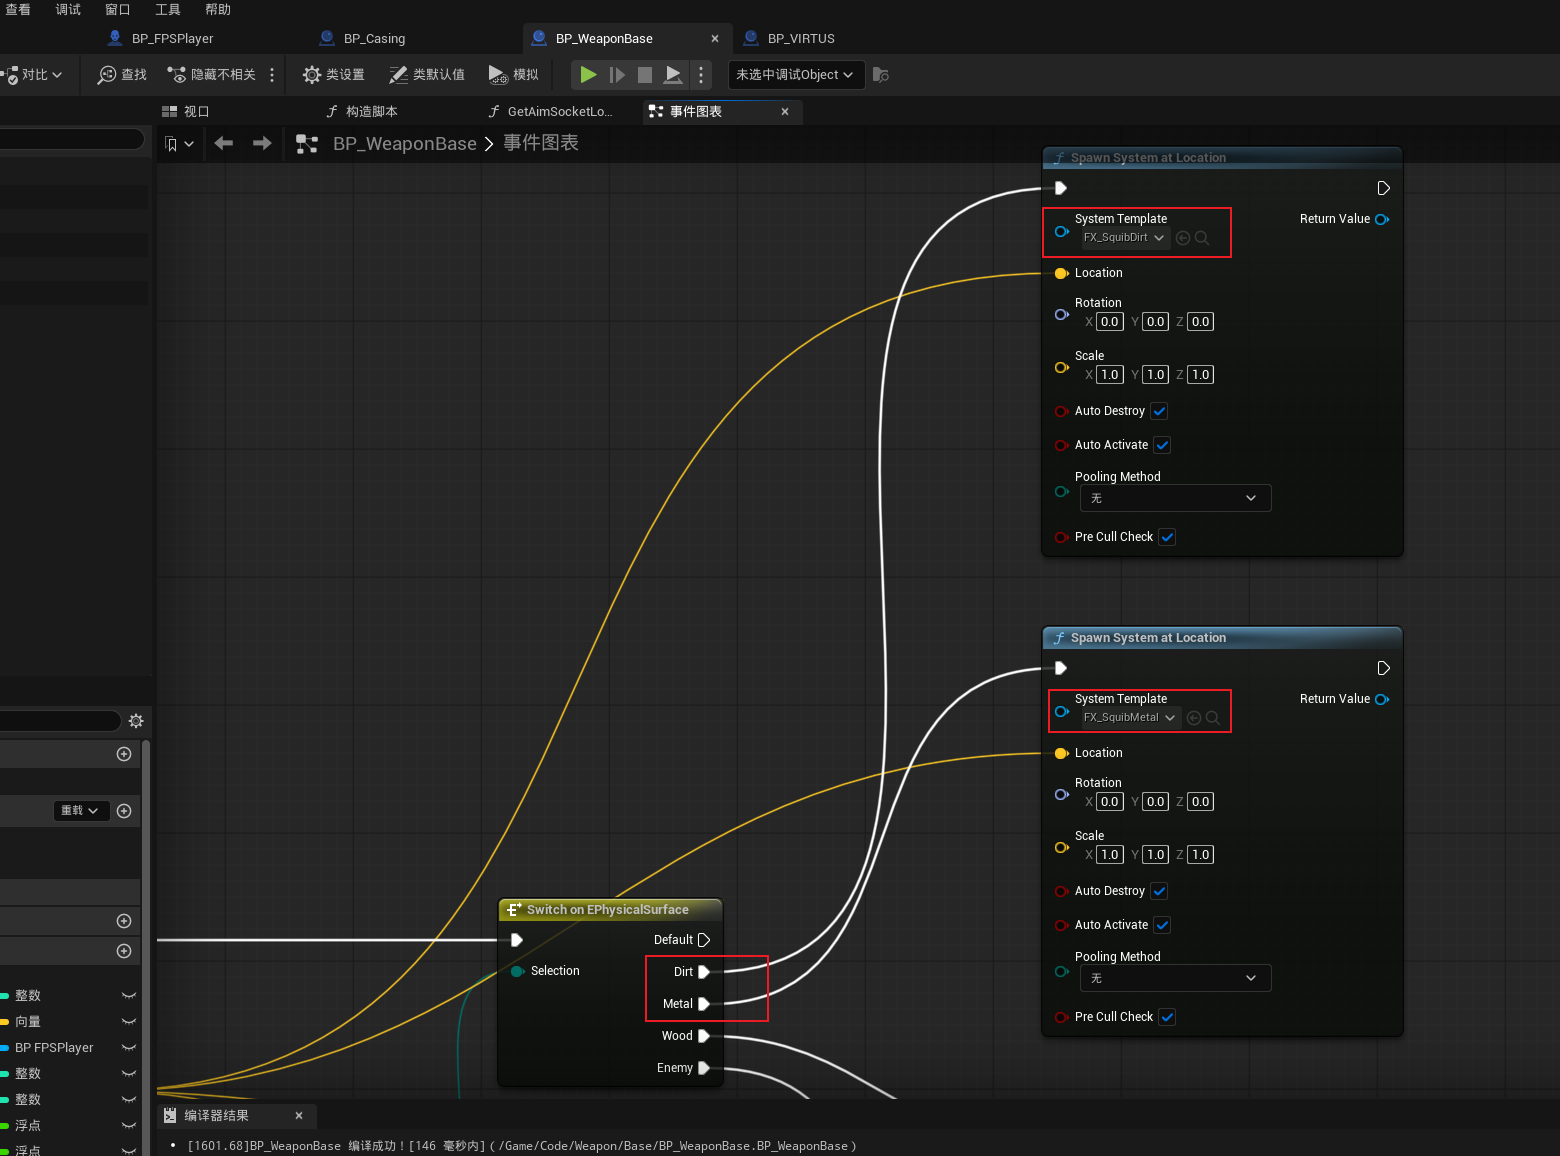The height and width of the screenshot is (1156, 1560).
Task: Click 事件图表 in the graph breadcrumb
Action: (541, 143)
